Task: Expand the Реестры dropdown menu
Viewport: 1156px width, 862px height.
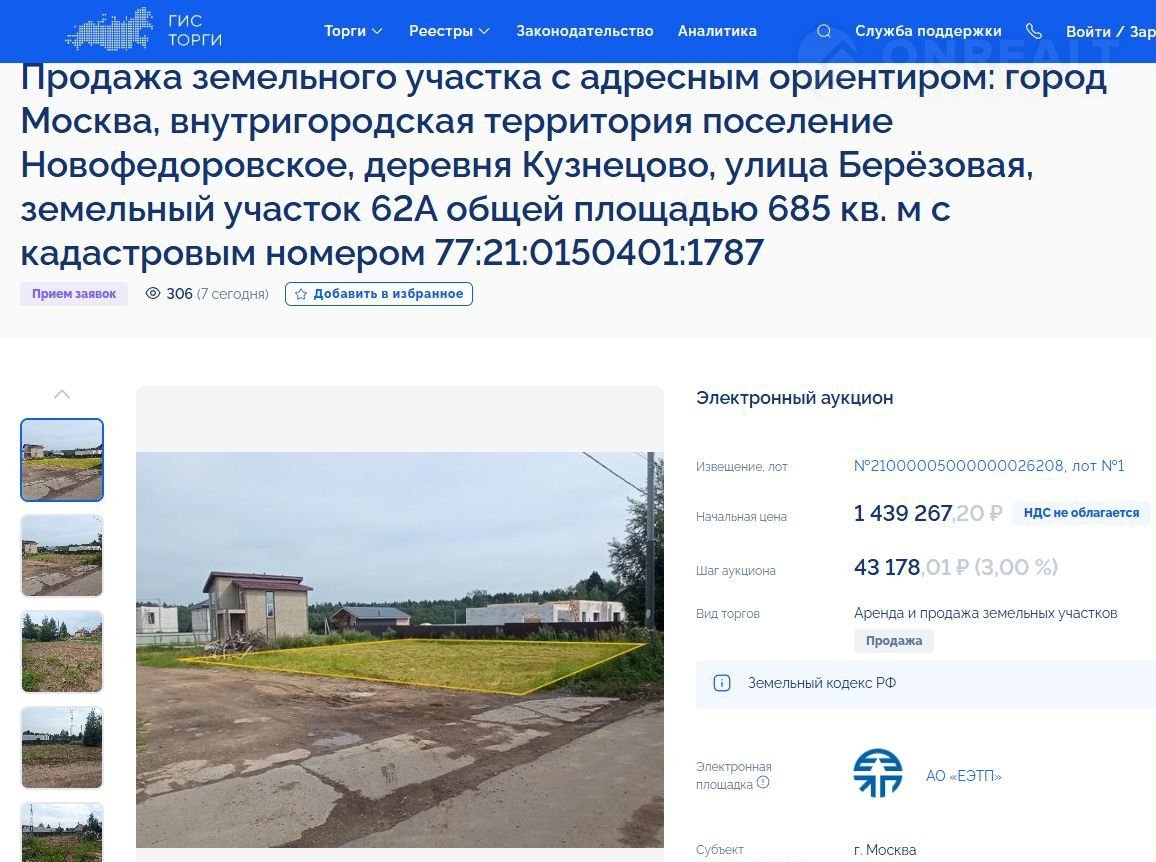Action: click(449, 31)
